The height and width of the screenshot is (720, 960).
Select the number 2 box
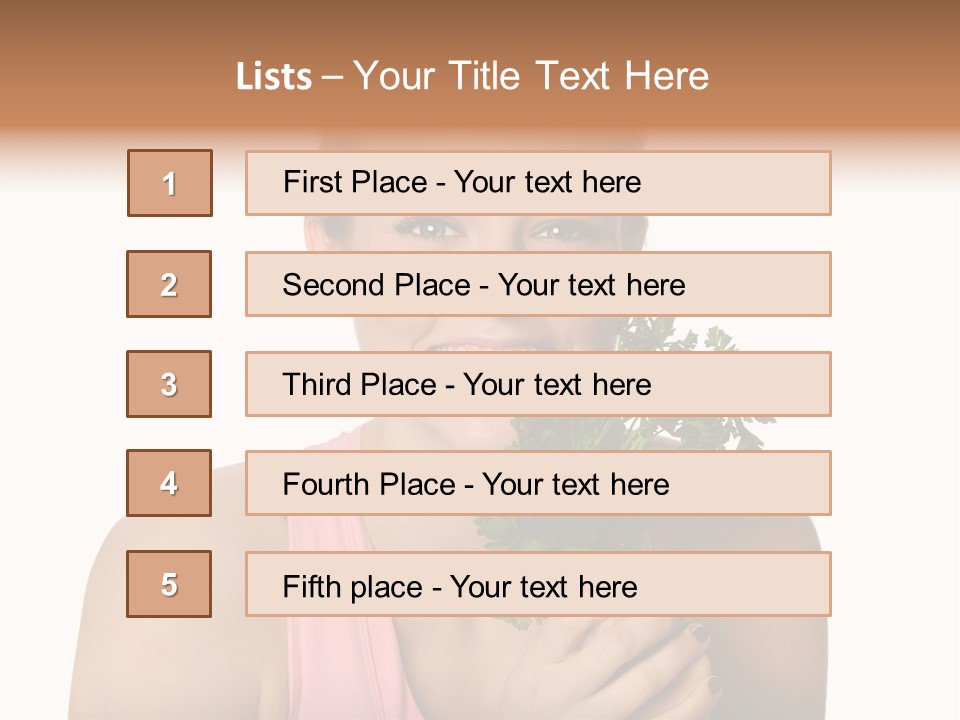169,284
